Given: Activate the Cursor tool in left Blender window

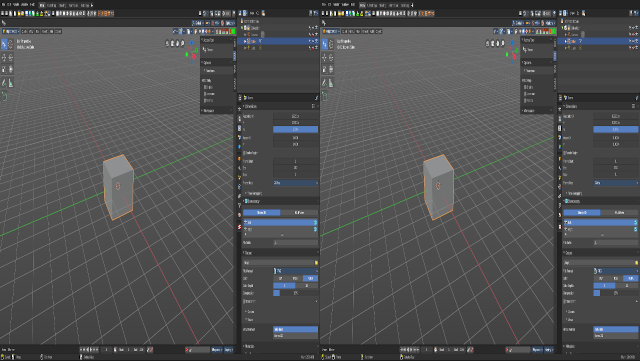Looking at the screenshot, I should pos(11,44).
